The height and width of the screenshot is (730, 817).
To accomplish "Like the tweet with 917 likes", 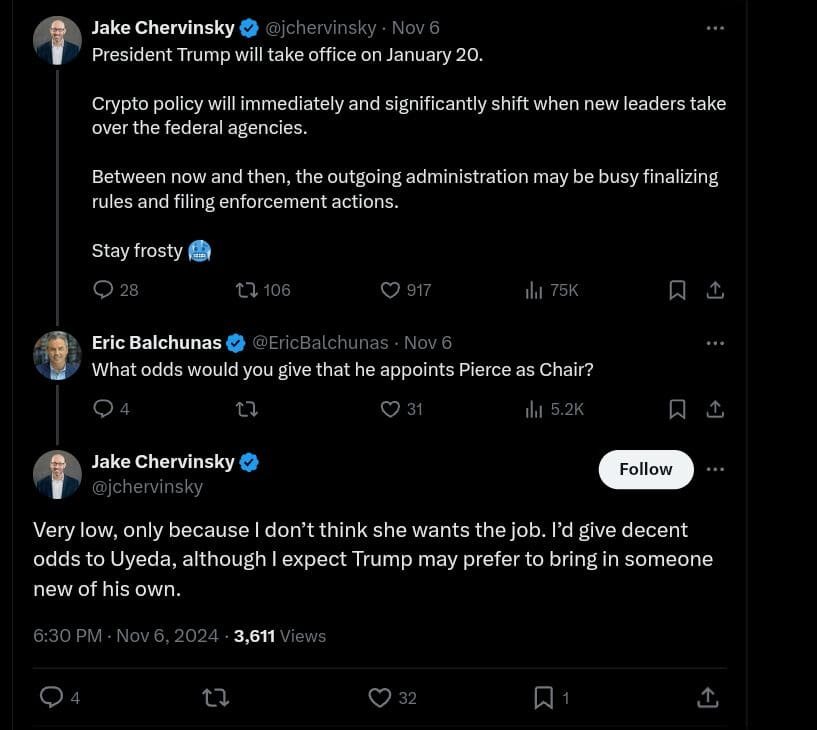I will 391,290.
